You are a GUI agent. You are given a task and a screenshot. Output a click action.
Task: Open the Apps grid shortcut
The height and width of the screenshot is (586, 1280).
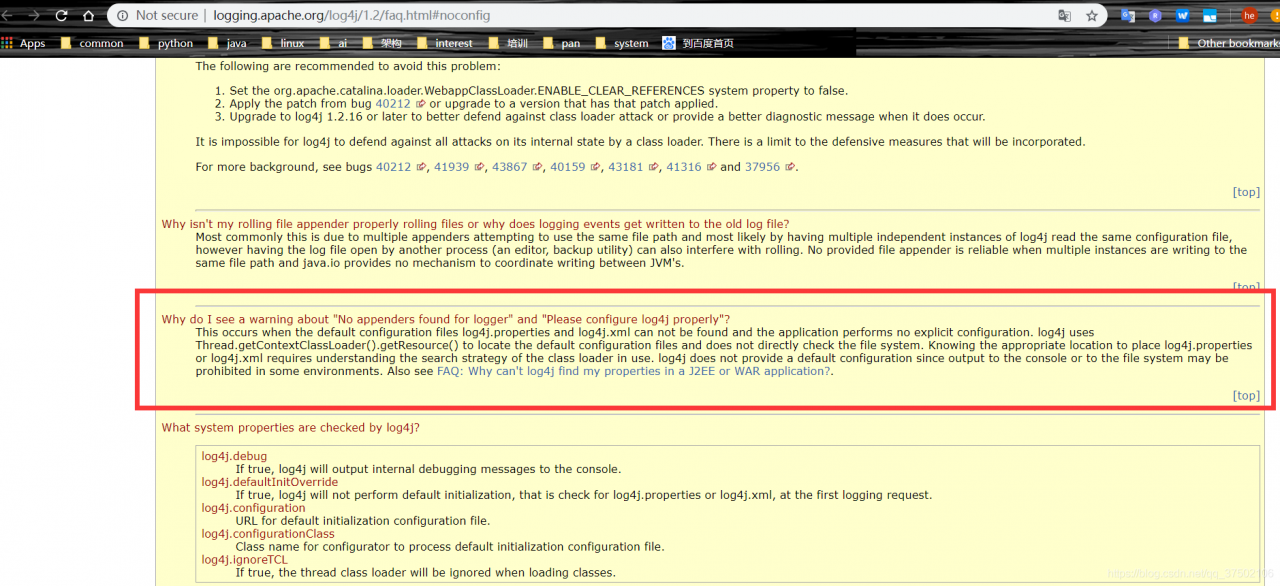(x=23, y=43)
